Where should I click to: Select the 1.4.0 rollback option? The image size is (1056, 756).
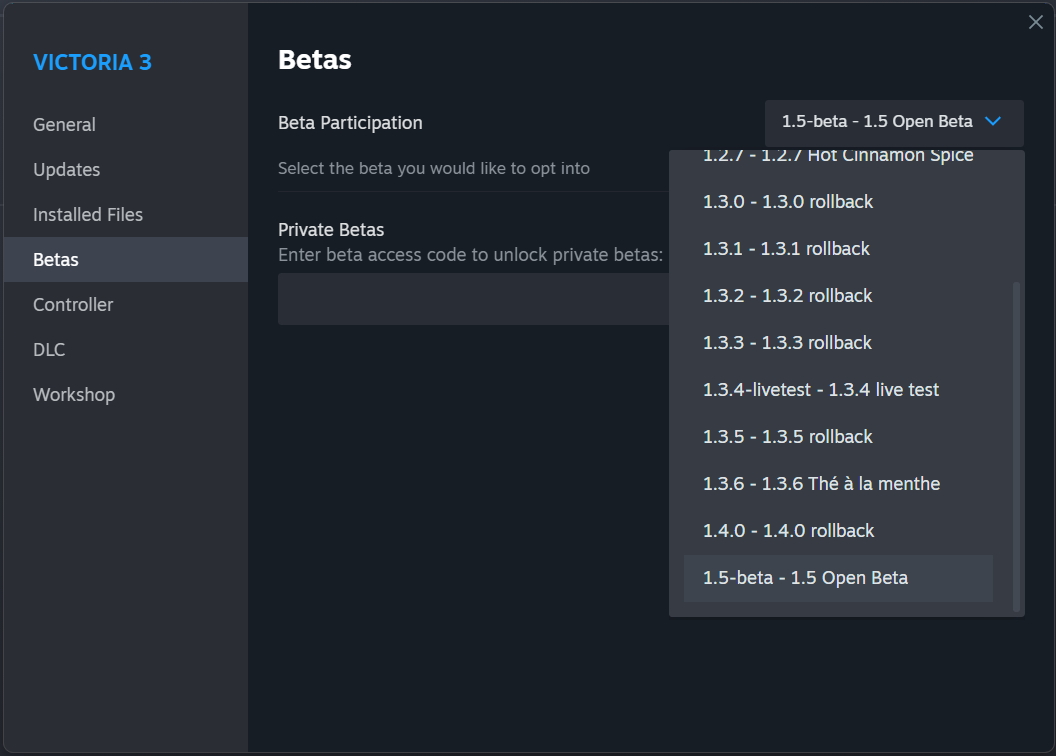(787, 530)
